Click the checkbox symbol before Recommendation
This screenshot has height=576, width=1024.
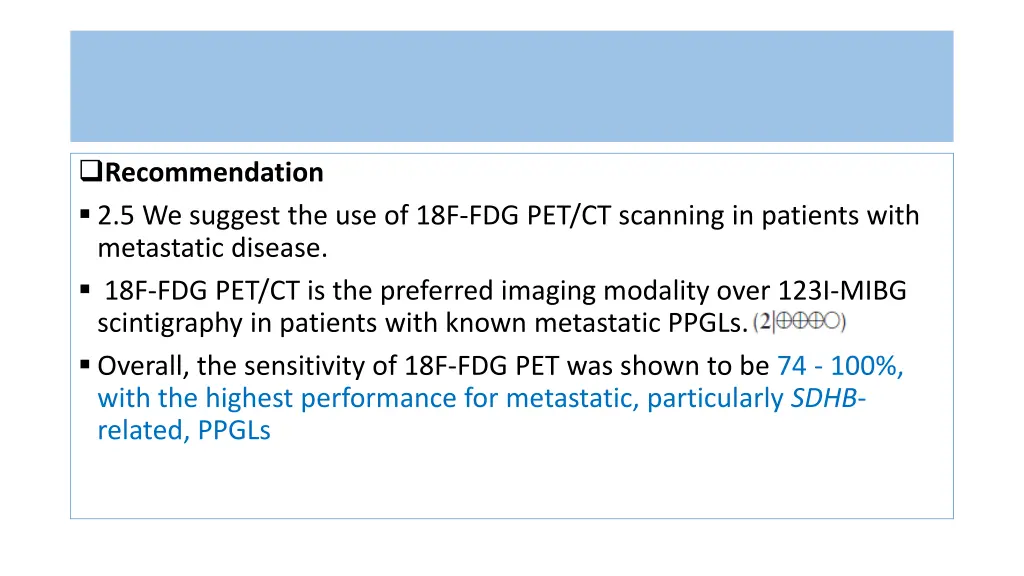(91, 170)
